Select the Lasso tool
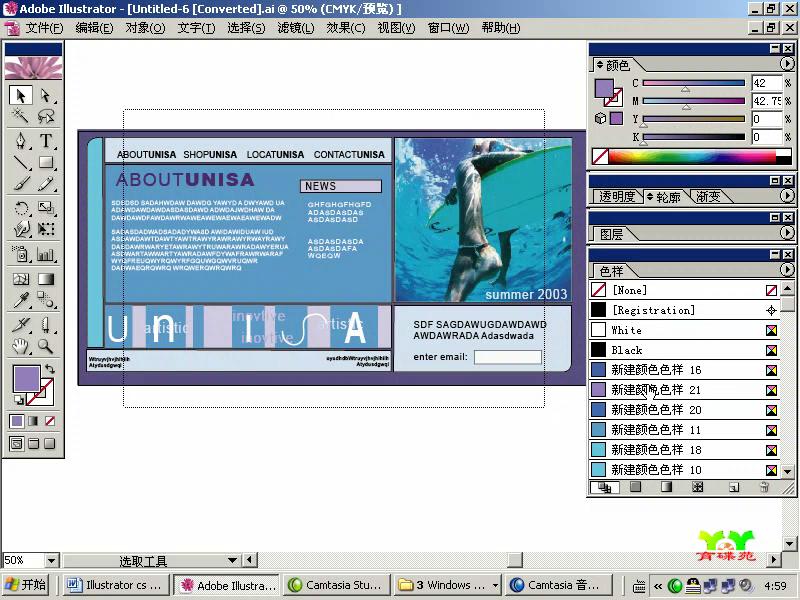 coord(45,116)
